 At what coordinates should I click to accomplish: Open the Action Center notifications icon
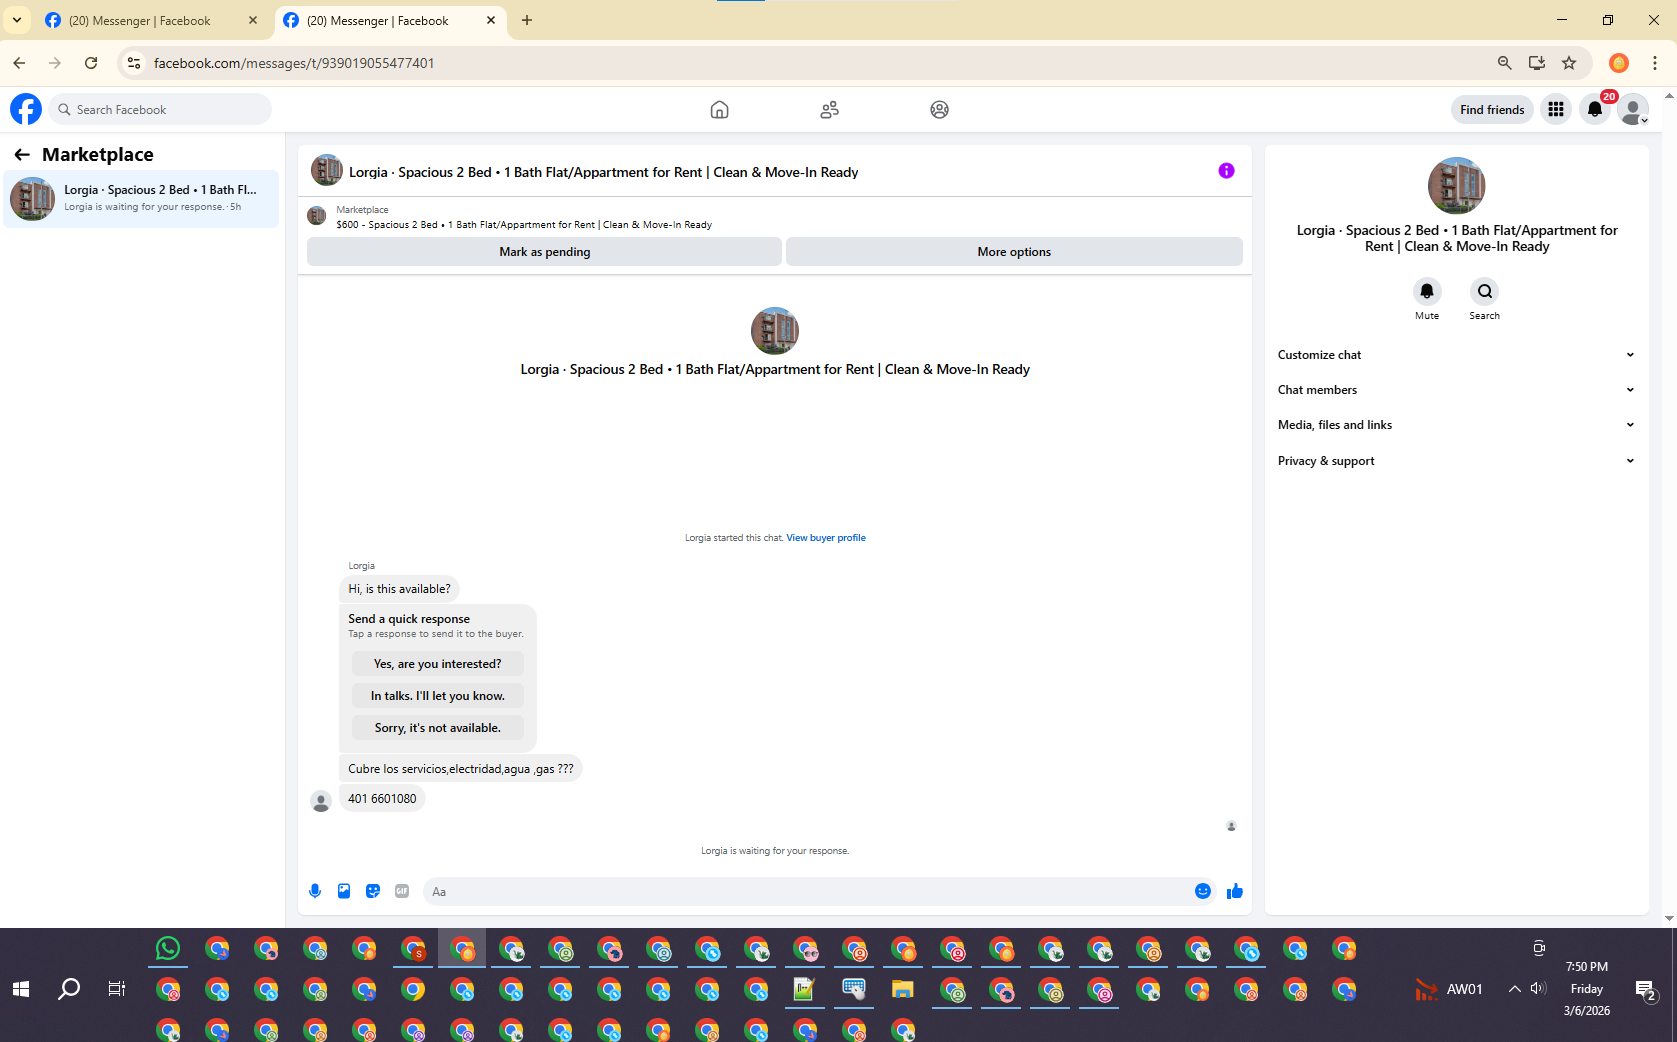pyautogui.click(x=1645, y=990)
